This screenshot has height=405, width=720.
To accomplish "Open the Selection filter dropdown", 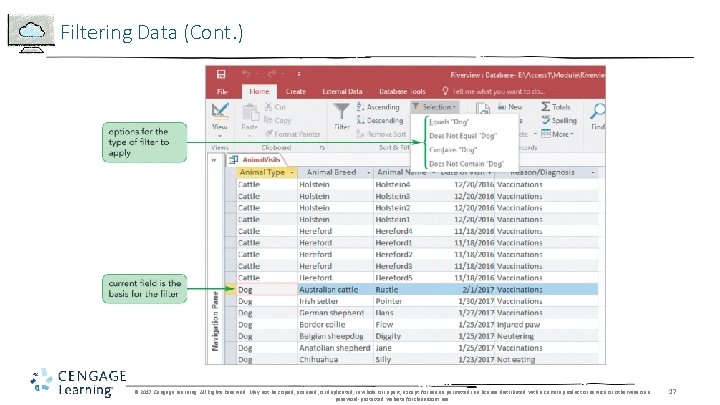I will pos(434,107).
